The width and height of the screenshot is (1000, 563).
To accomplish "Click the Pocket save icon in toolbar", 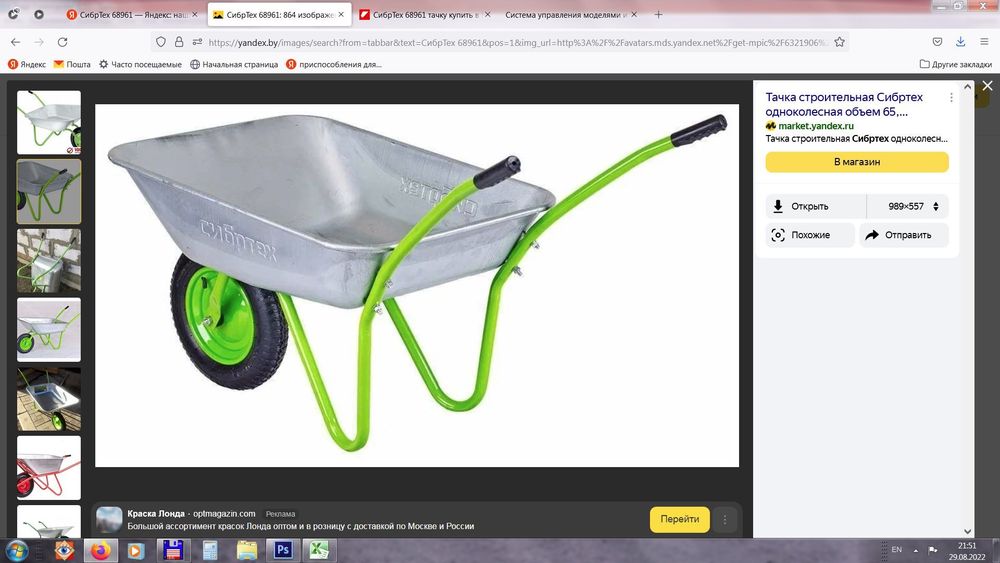I will (x=937, y=42).
